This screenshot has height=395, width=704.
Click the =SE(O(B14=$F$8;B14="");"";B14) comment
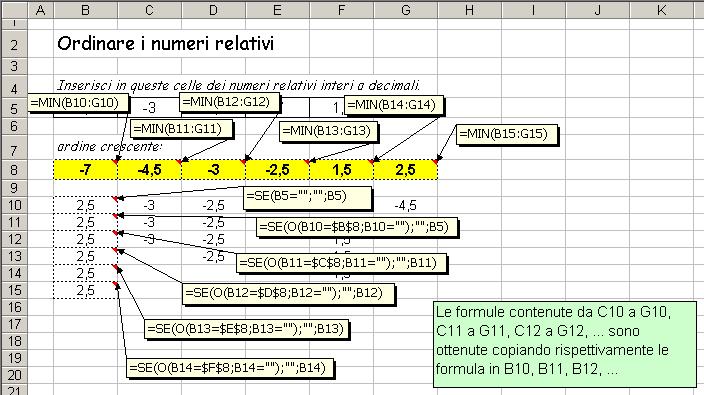click(230, 368)
